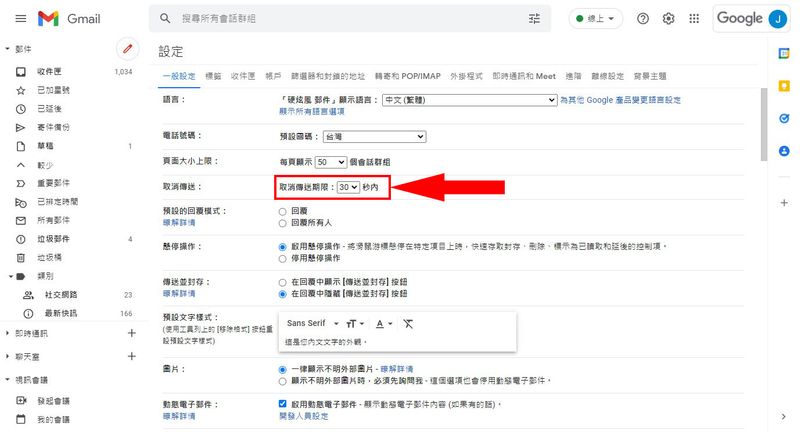
Task: Get add-ons with side panel plus
Action: click(784, 202)
